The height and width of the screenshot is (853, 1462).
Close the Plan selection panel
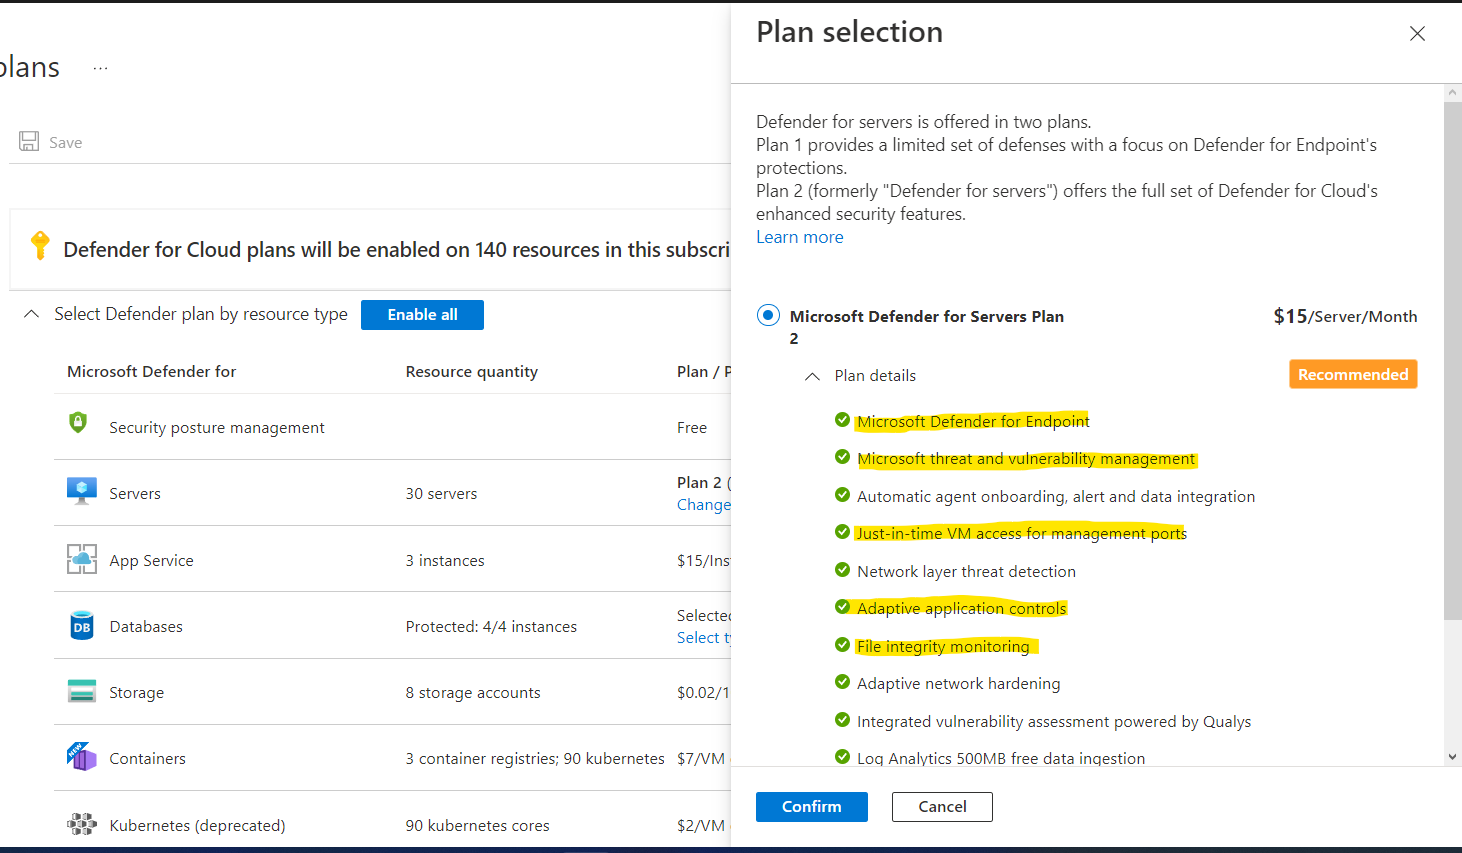[1417, 34]
